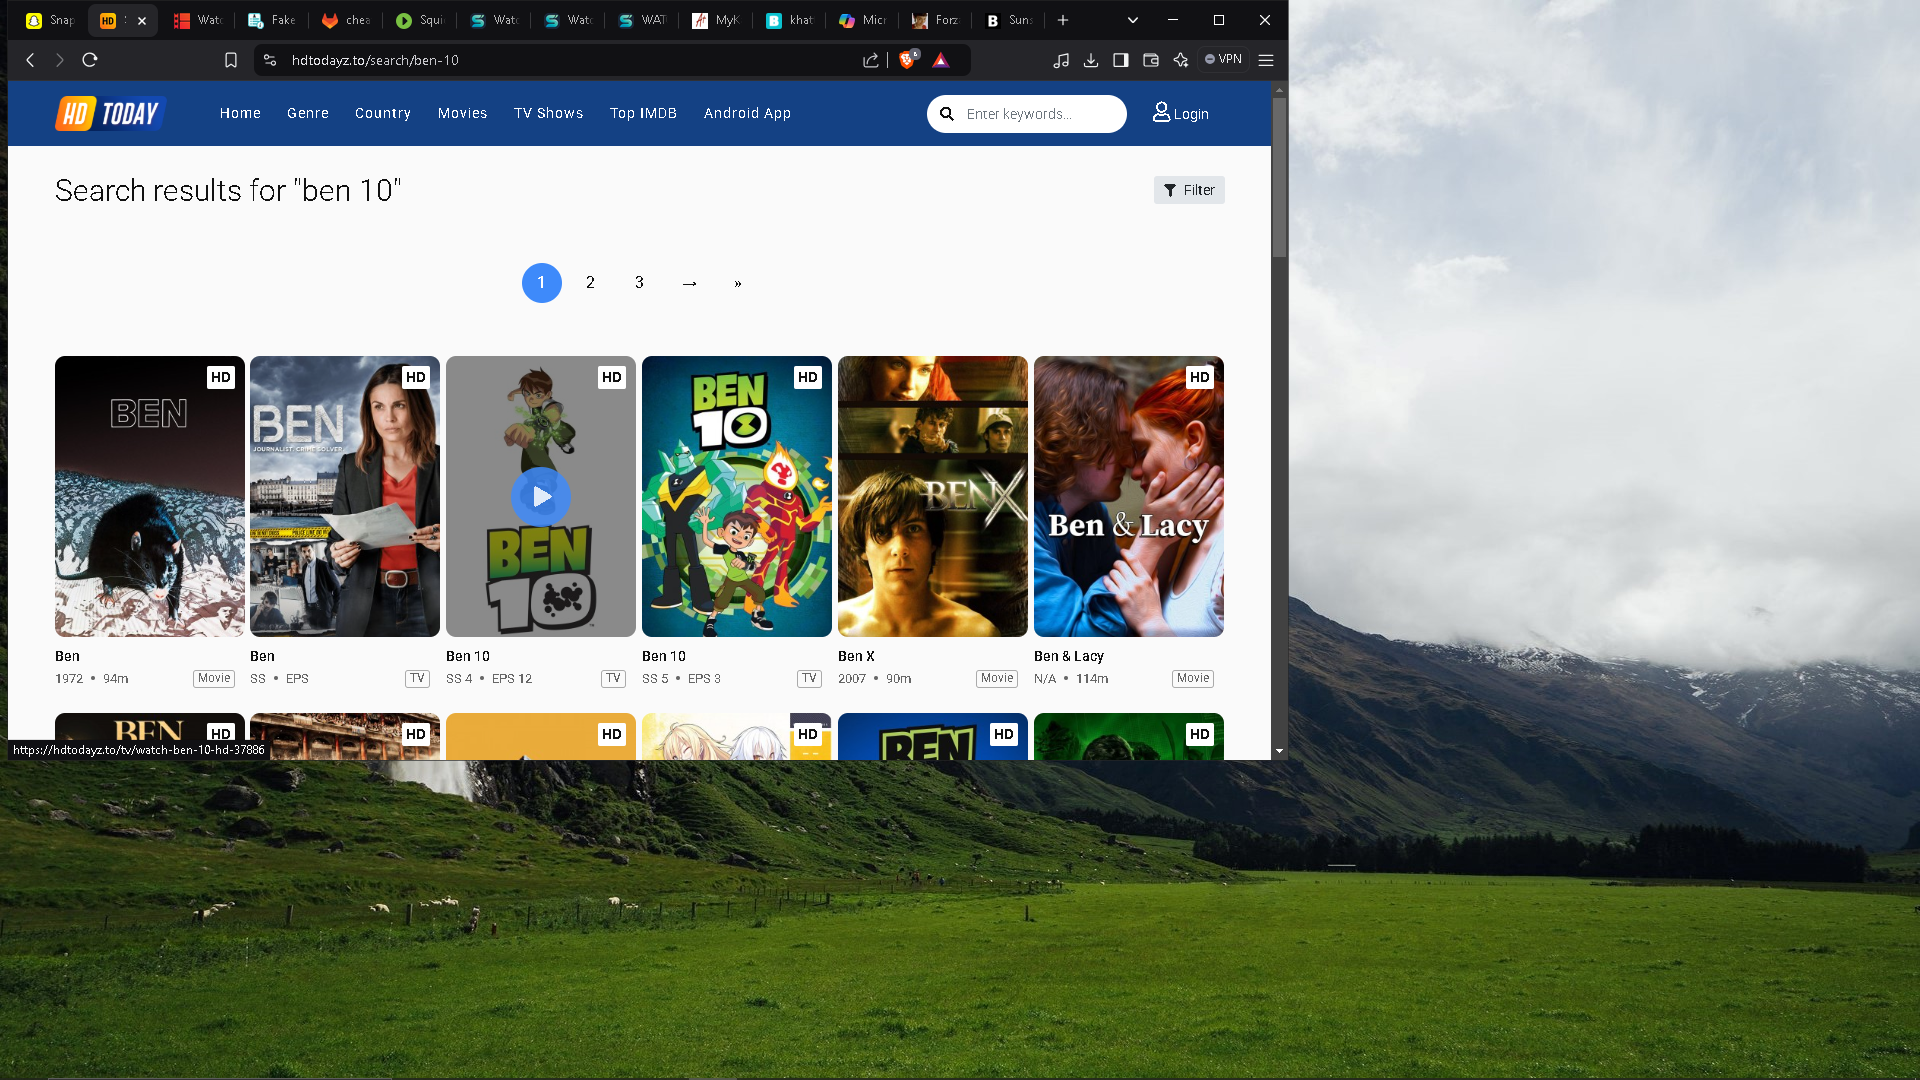Launch the Leo AI sparkle icon
The image size is (1920, 1080).
point(1181,60)
